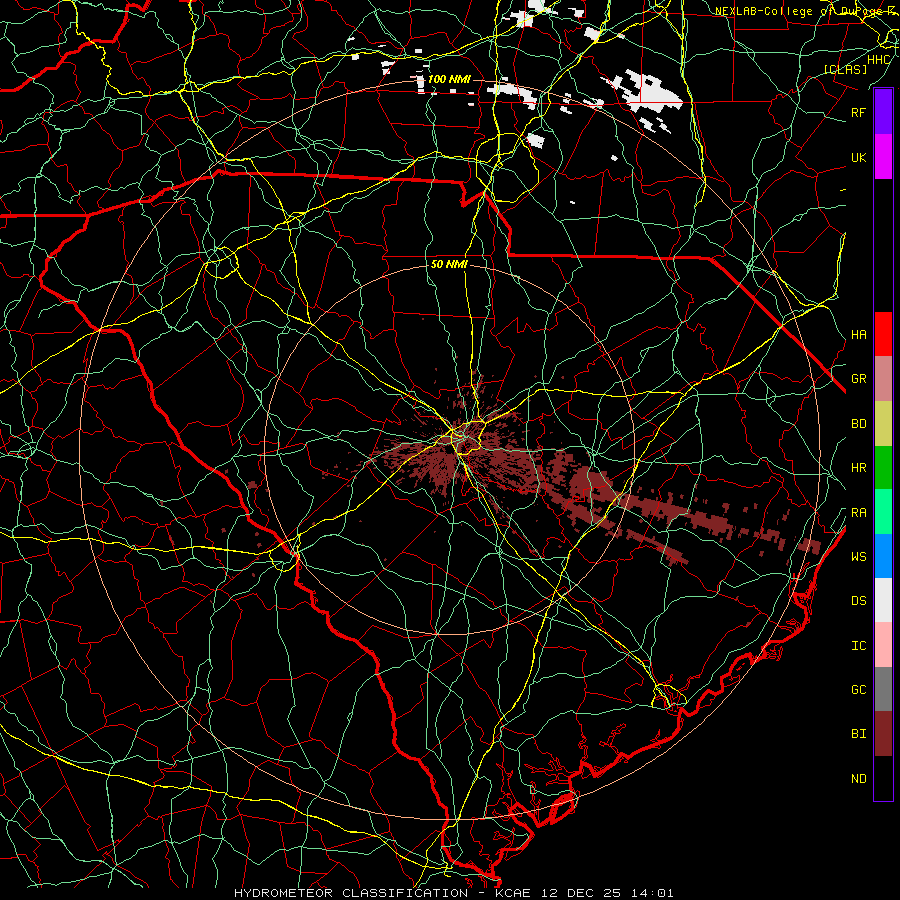Viewport: 900px width, 900px height.
Task: Click the 50 NMI range ring label
Action: [449, 264]
